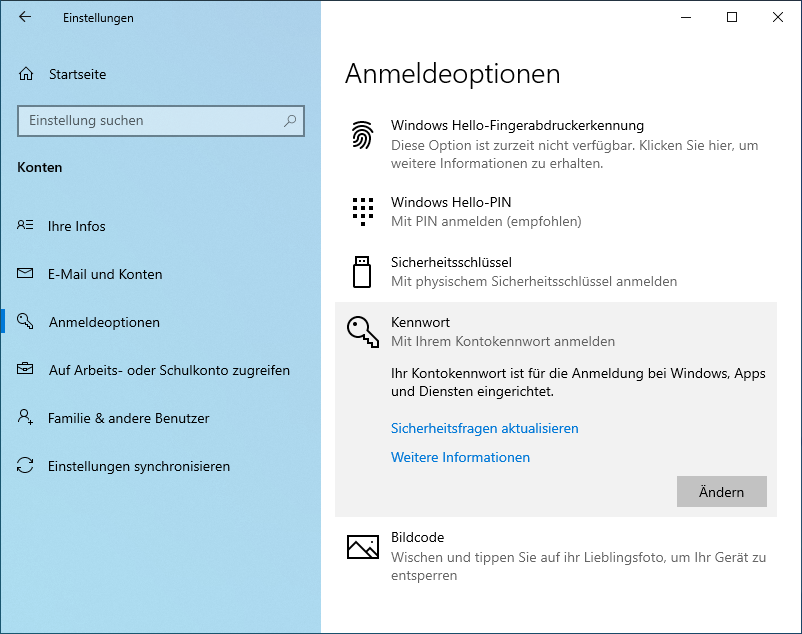Viewport: 802px width, 634px height.
Task: Click the Startseite home icon
Action: click(26, 74)
